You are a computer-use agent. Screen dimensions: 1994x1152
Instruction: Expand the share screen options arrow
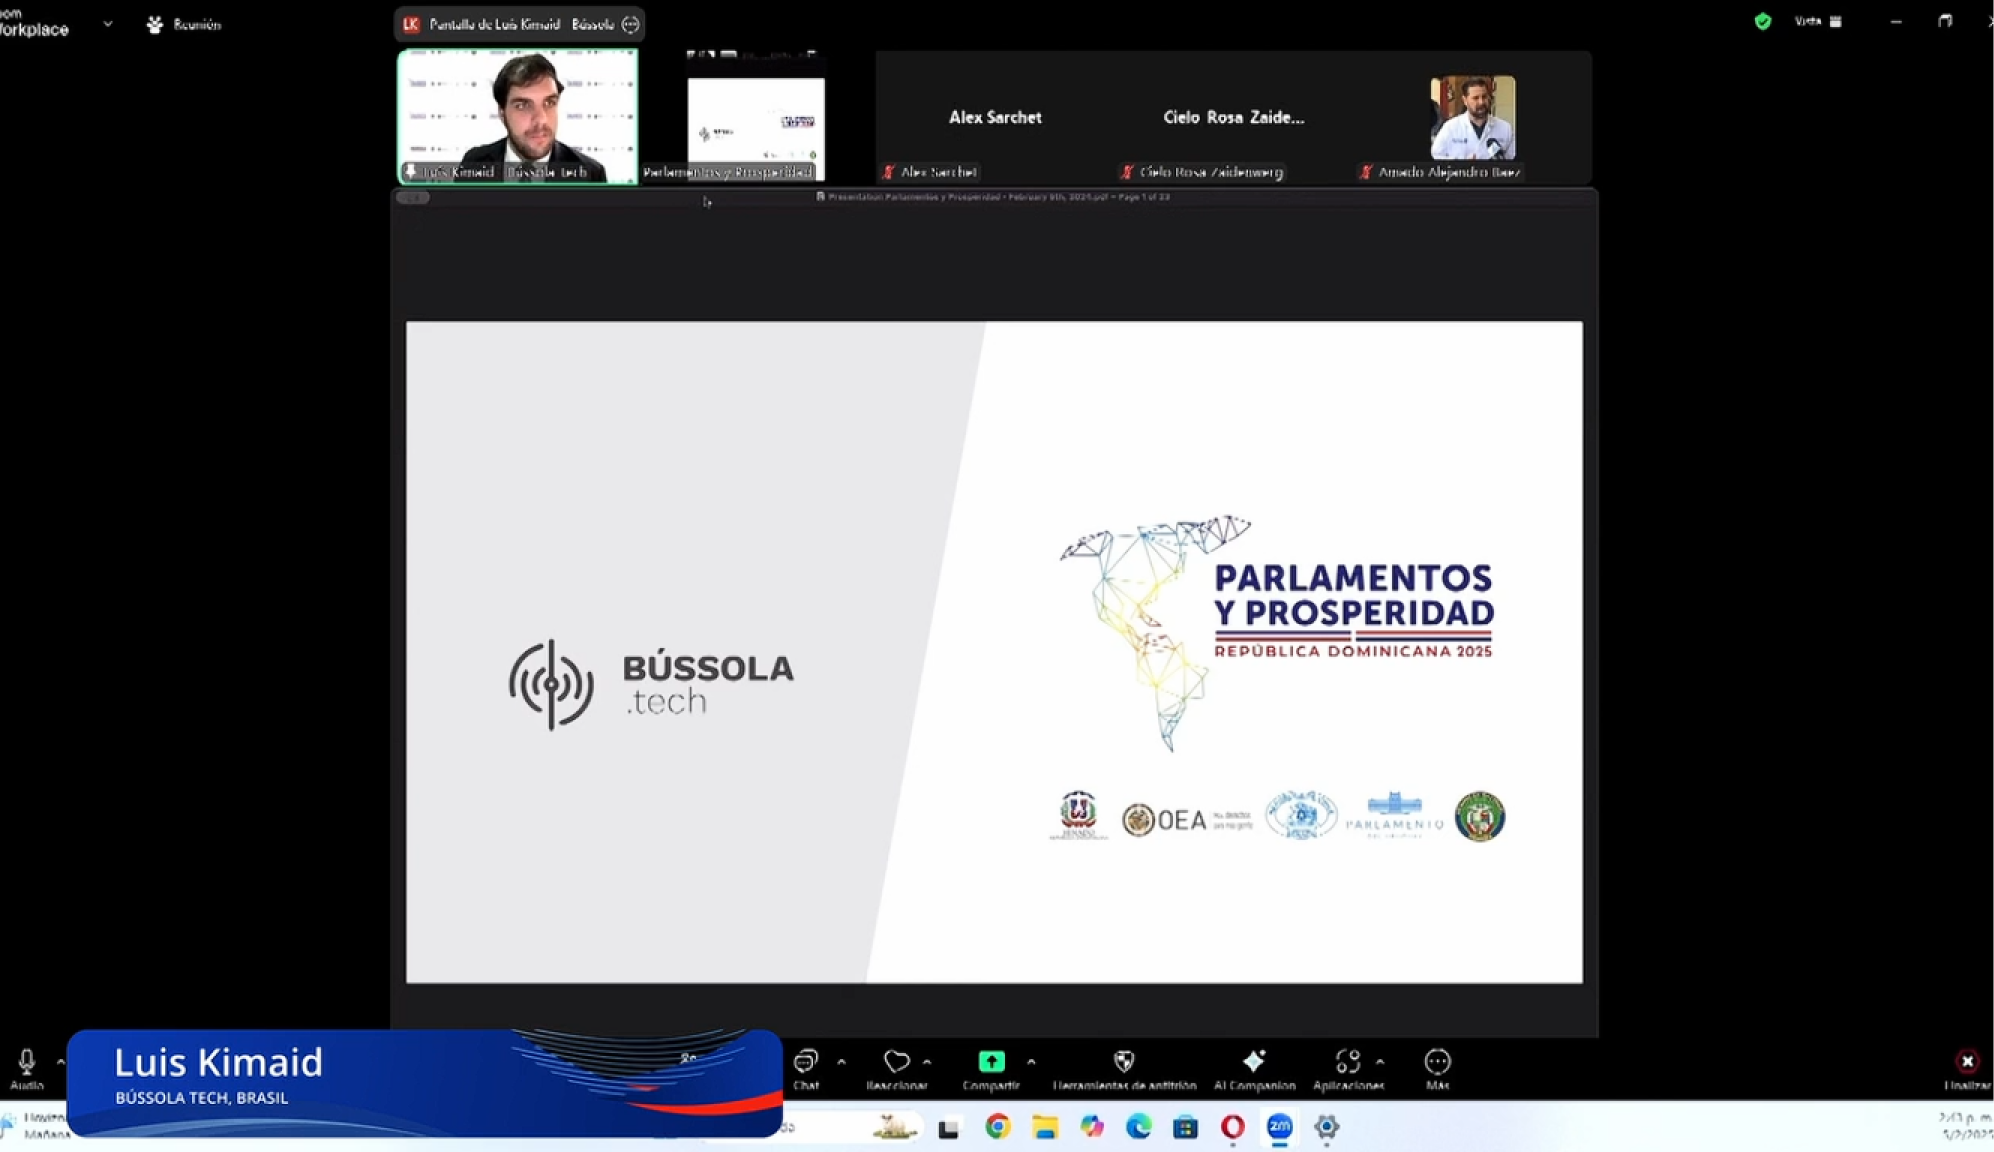tap(1031, 1062)
